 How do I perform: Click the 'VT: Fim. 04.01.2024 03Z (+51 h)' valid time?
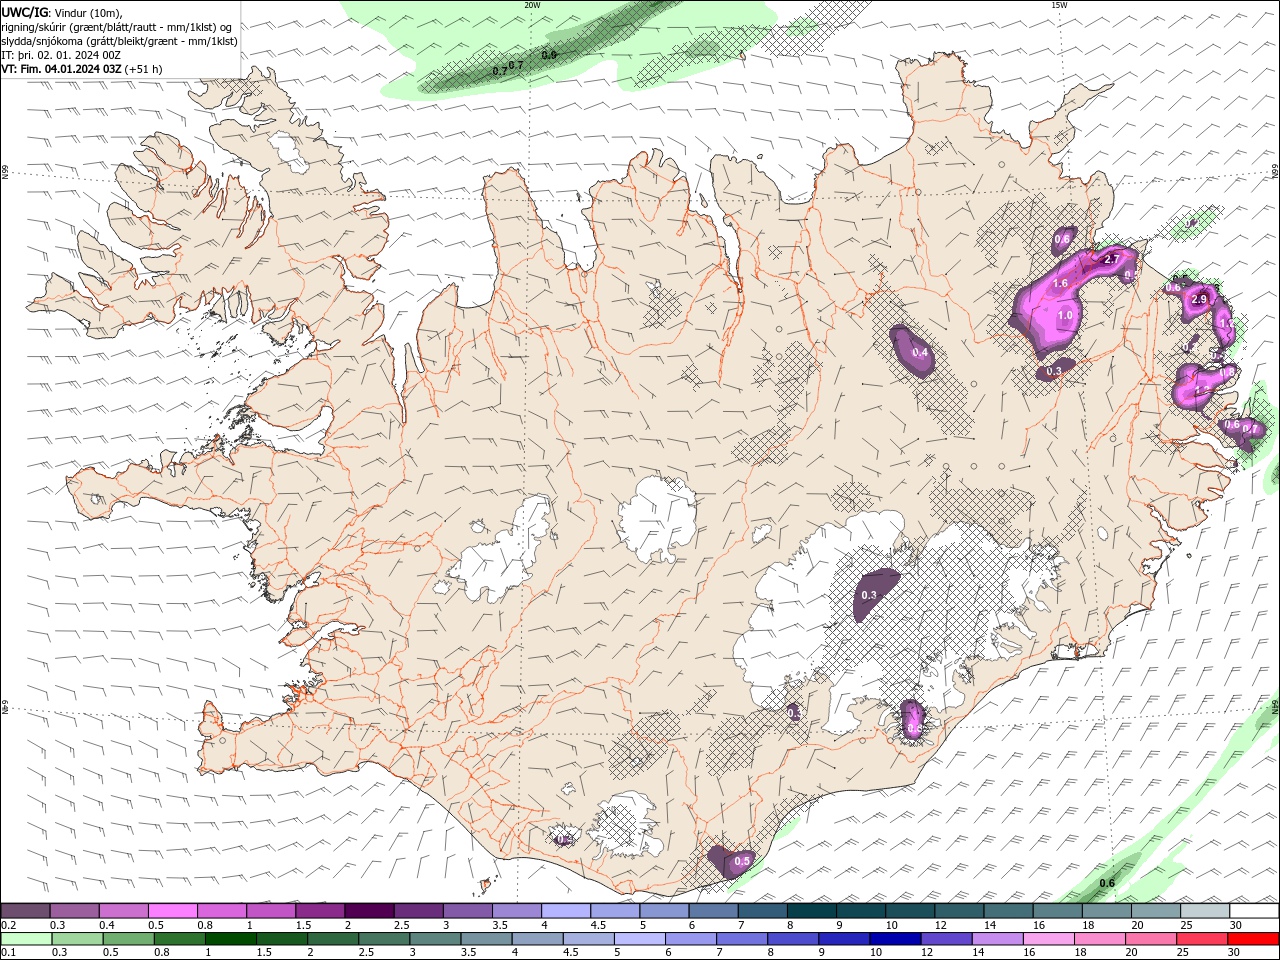[82, 69]
